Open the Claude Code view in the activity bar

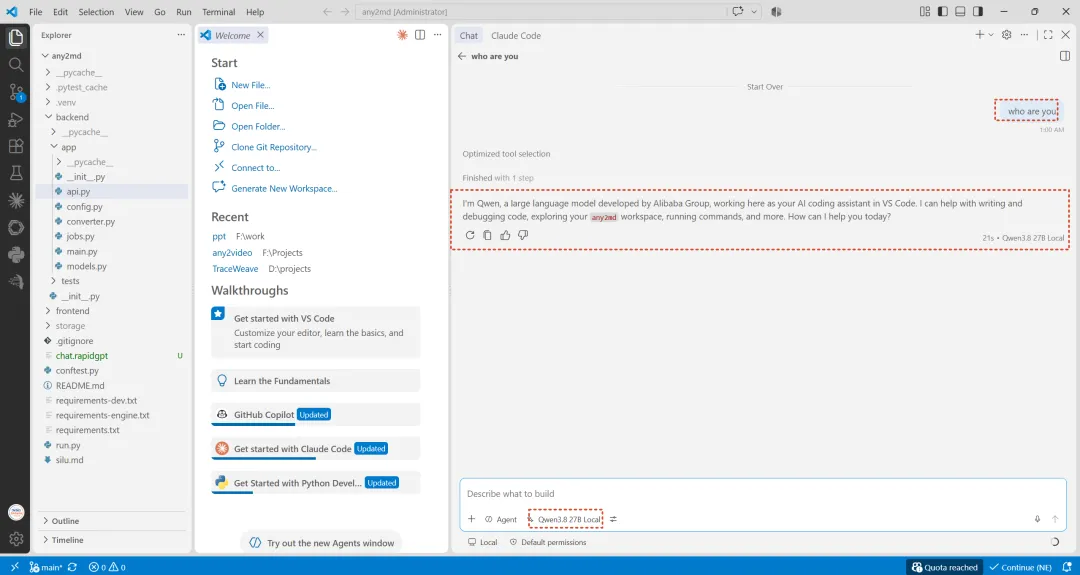pyautogui.click(x=15, y=200)
